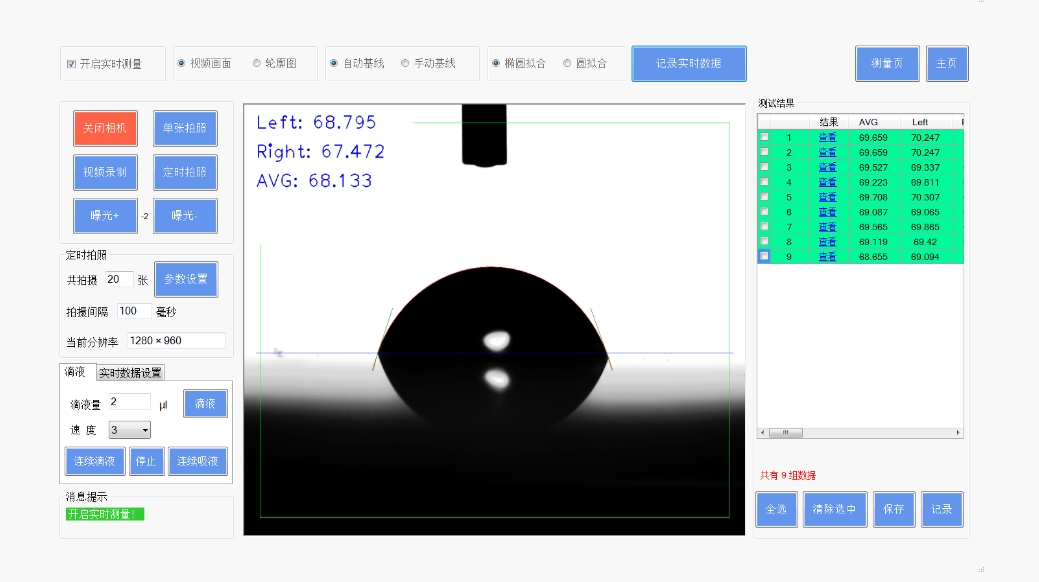Select the 轮廓图 contour view radio button

(x=257, y=63)
